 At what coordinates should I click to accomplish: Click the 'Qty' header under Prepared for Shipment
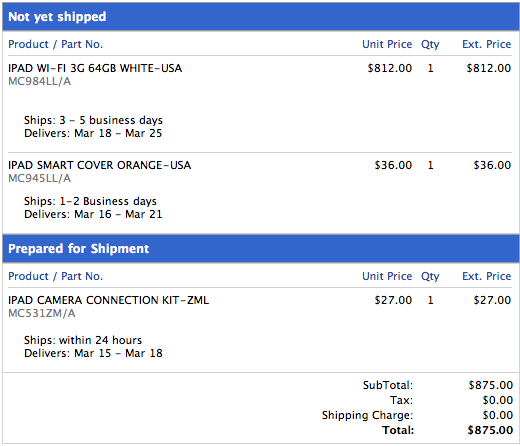[430, 277]
